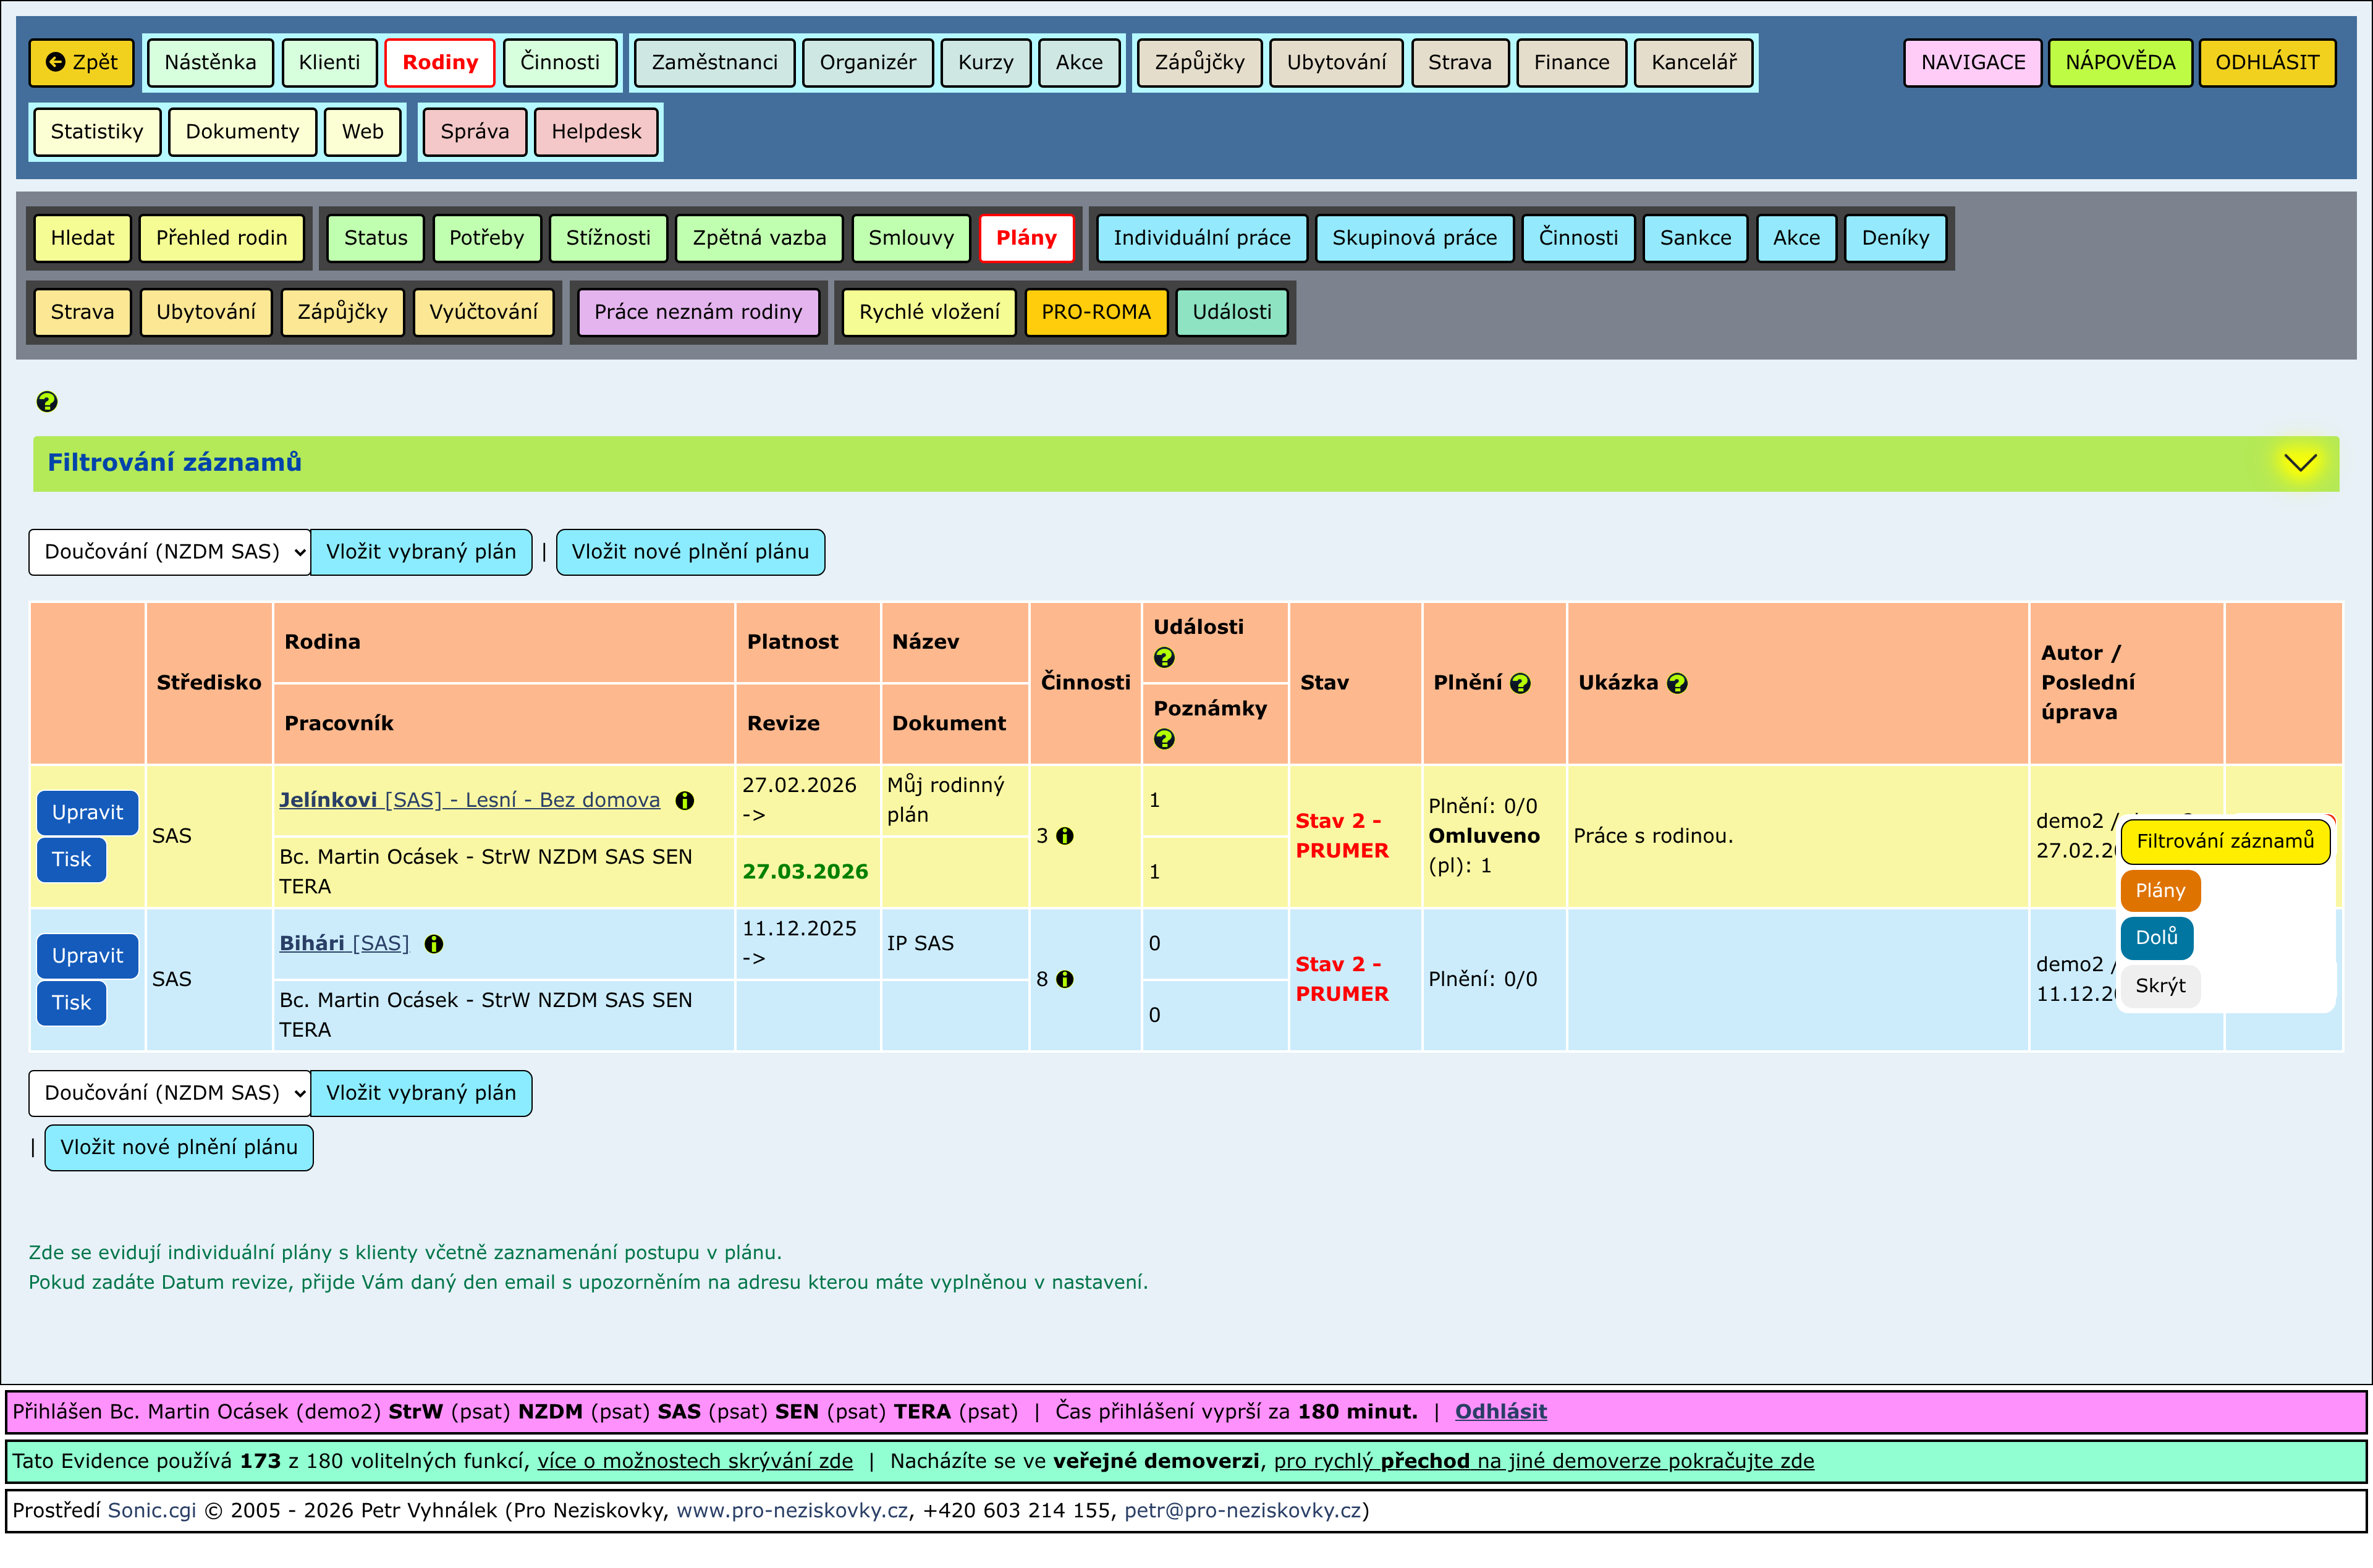Open the top Doučování (NZDM SAS) dropdown
The width and height of the screenshot is (2373, 1568).
tap(169, 552)
